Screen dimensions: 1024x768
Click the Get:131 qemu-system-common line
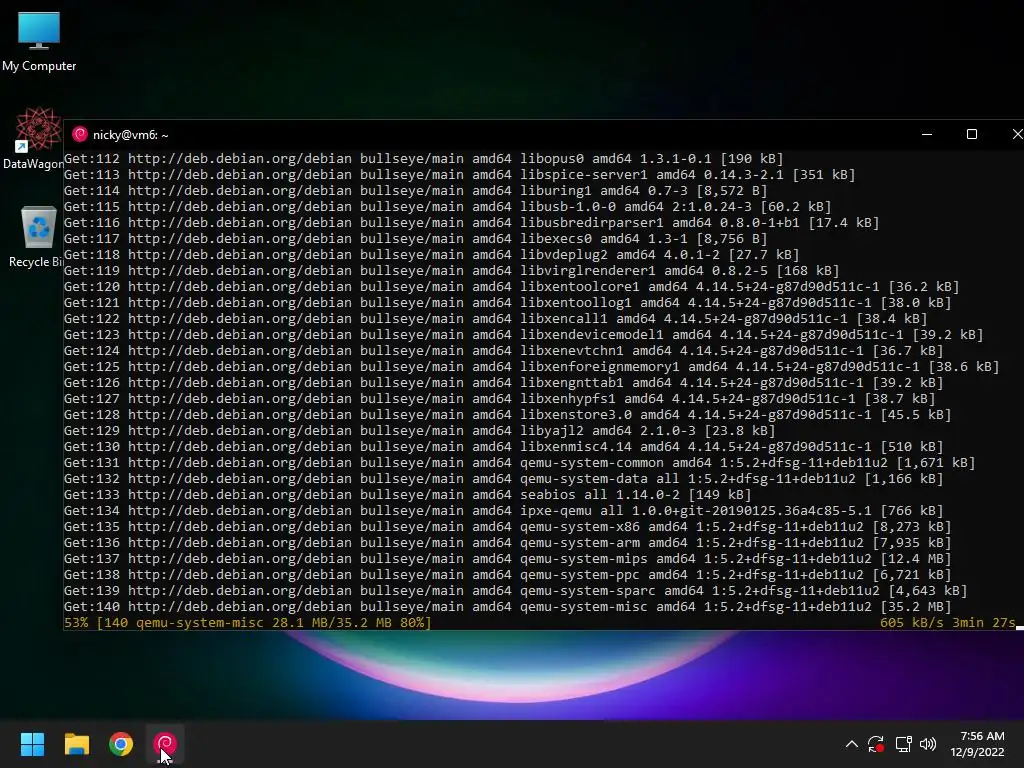pyautogui.click(x=519, y=462)
